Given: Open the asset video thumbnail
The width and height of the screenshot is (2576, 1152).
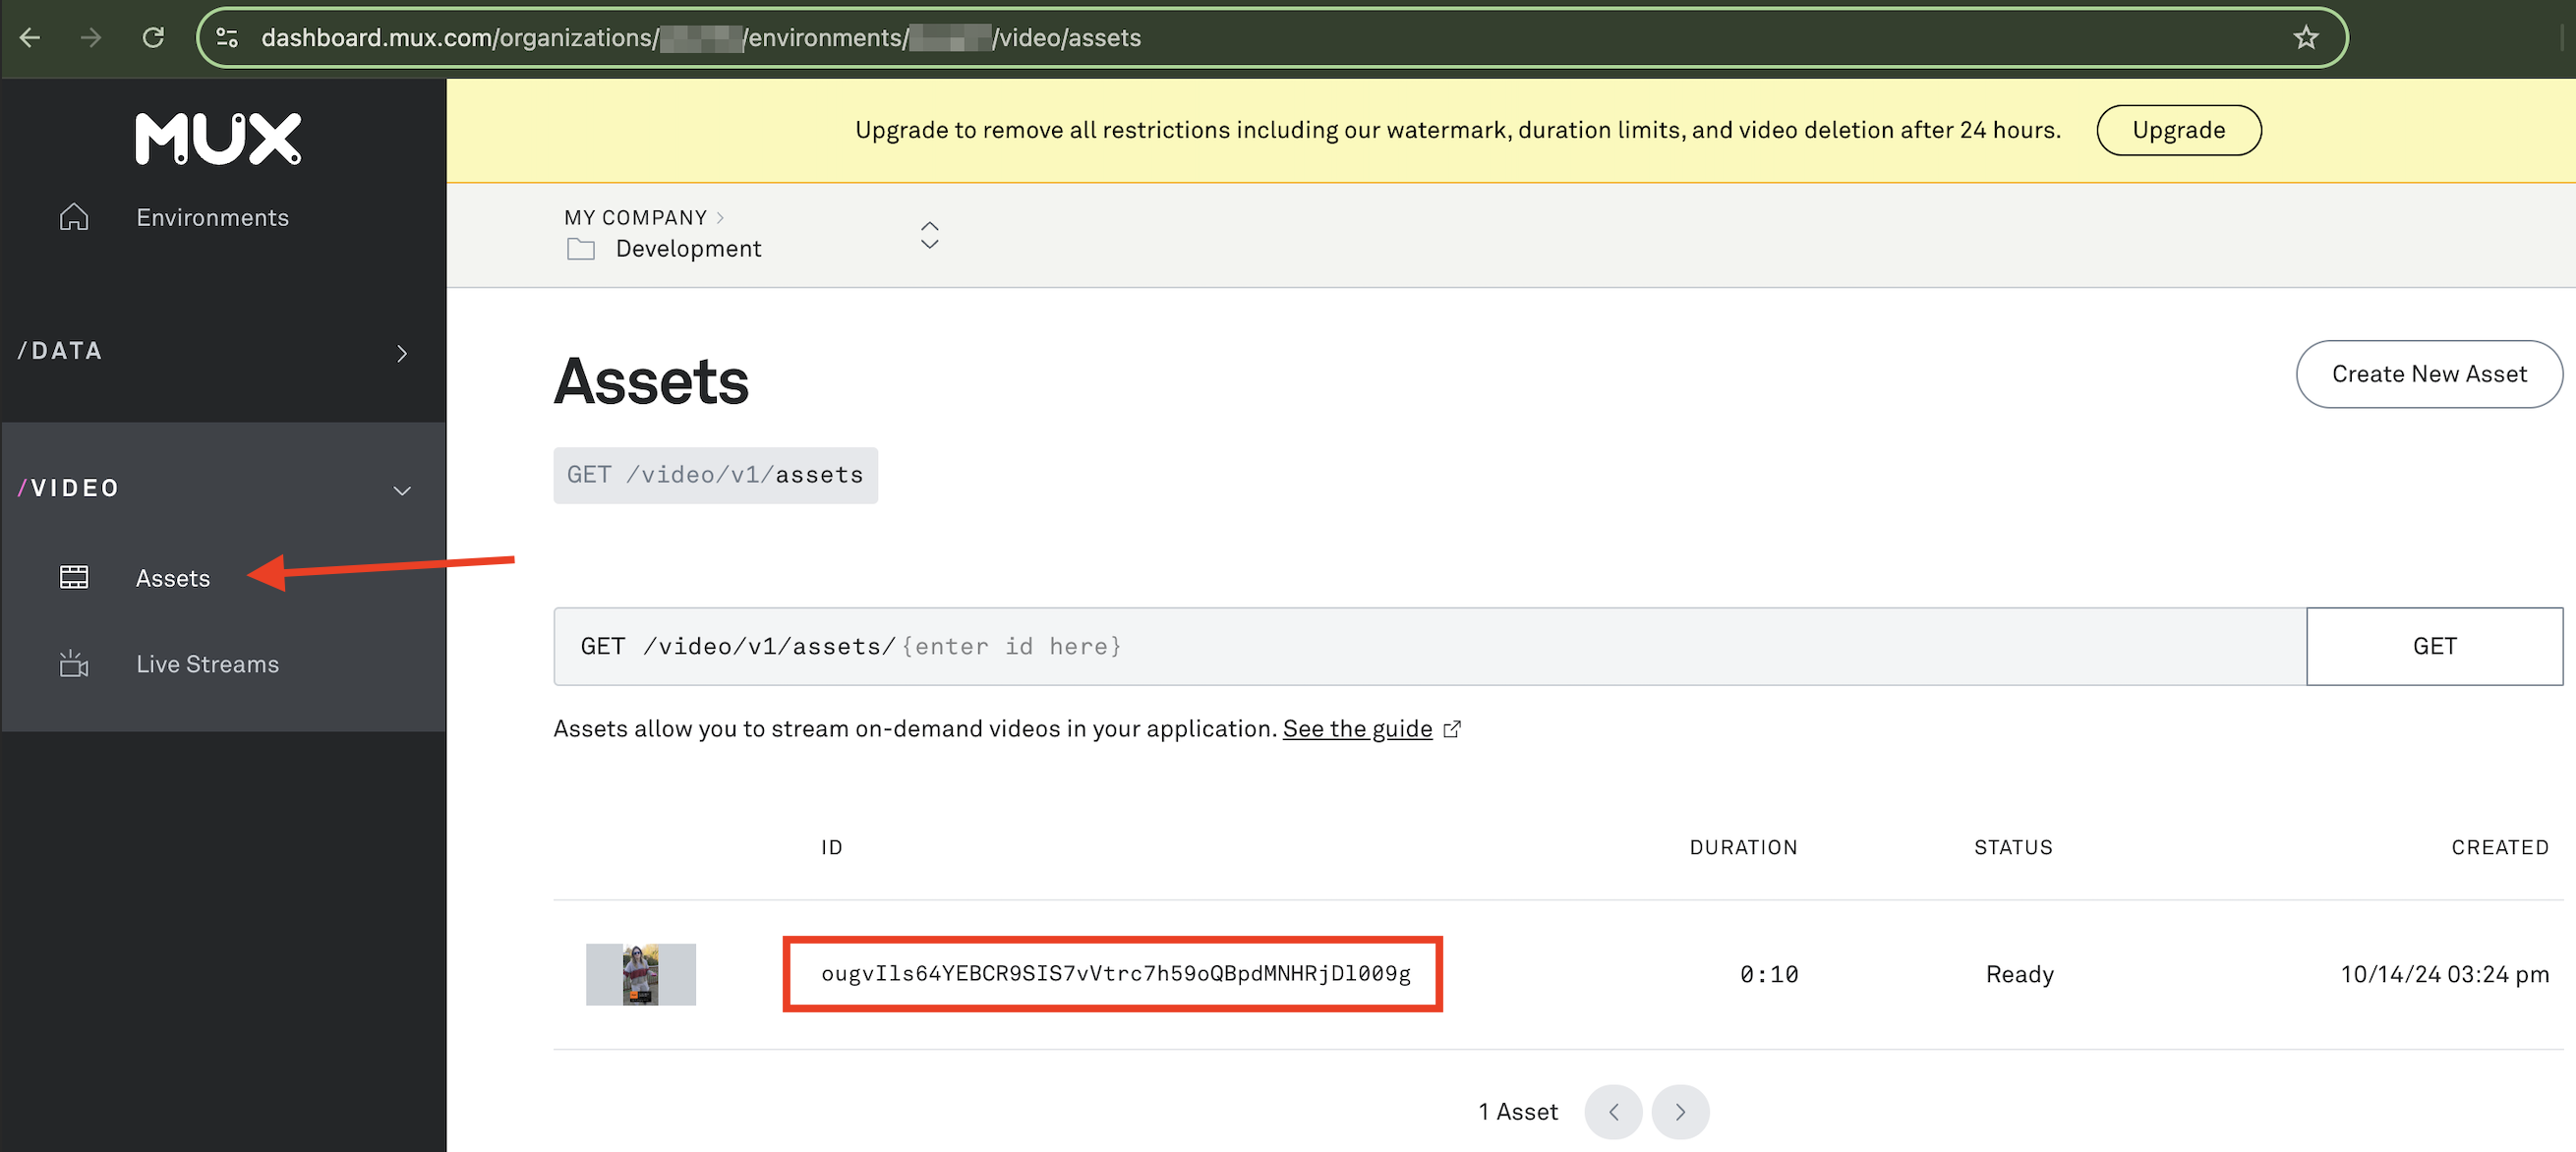Looking at the screenshot, I should [640, 973].
